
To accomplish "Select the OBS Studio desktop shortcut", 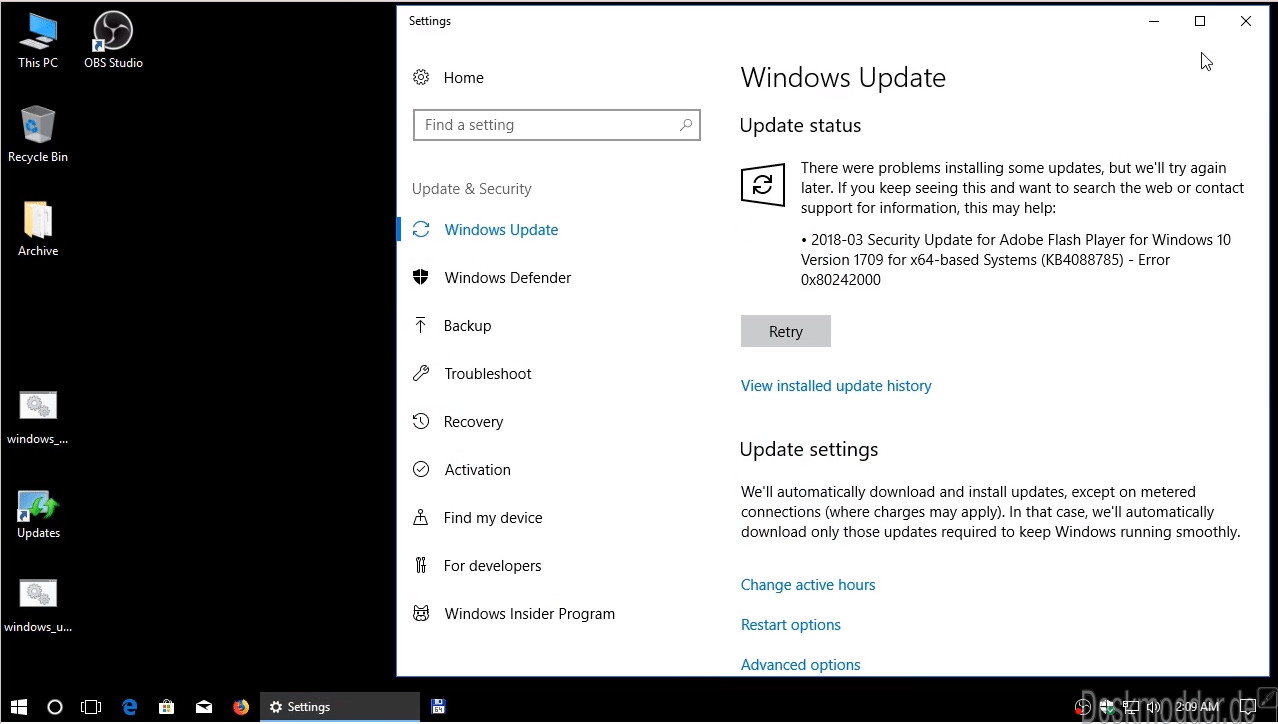I will (113, 41).
